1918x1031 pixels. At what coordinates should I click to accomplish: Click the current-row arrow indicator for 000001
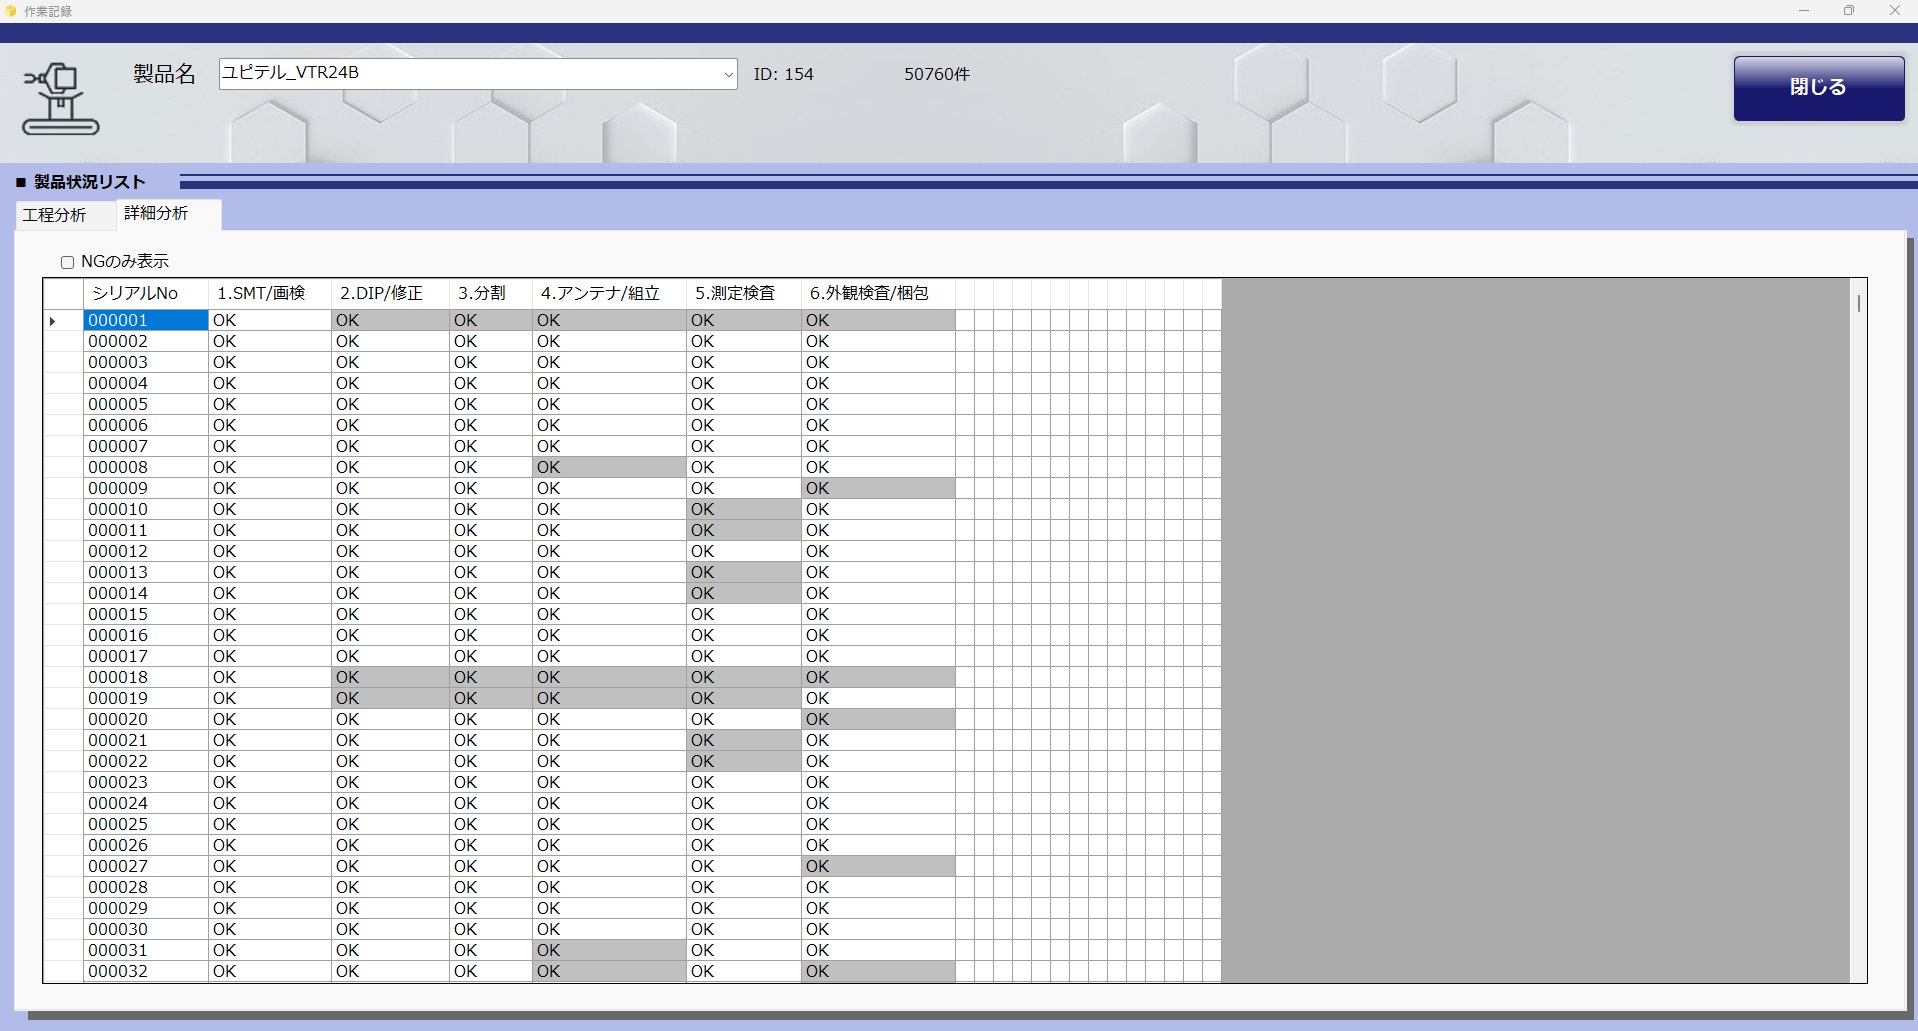[x=52, y=321]
